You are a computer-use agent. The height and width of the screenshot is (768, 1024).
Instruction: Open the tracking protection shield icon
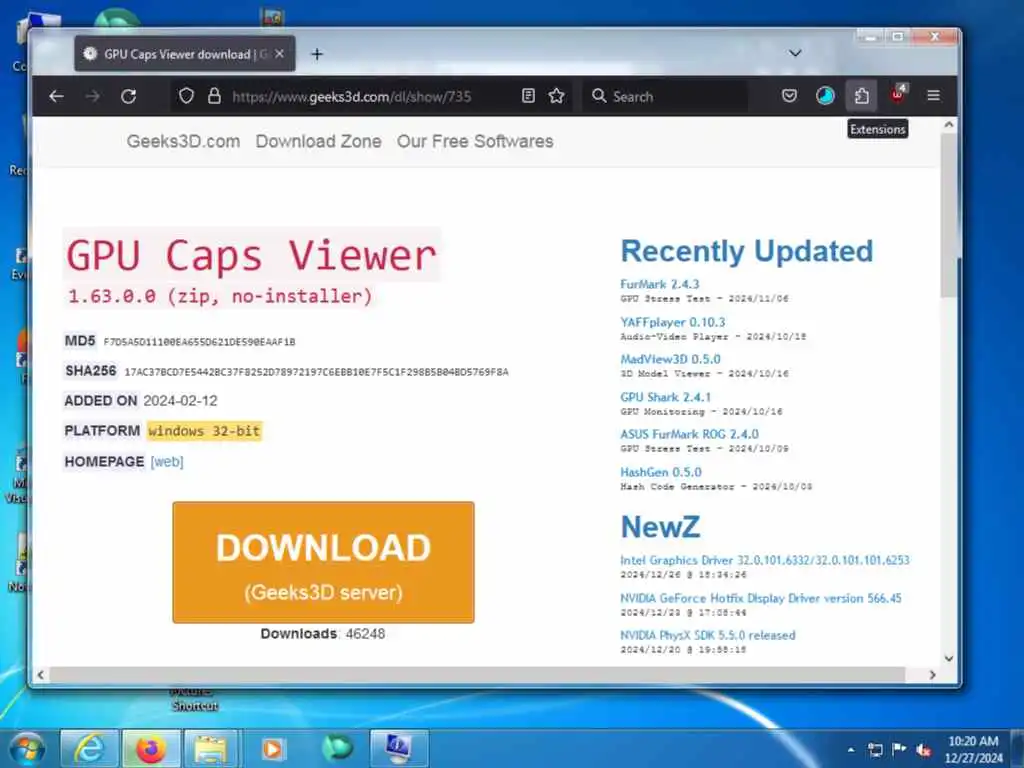pos(186,96)
